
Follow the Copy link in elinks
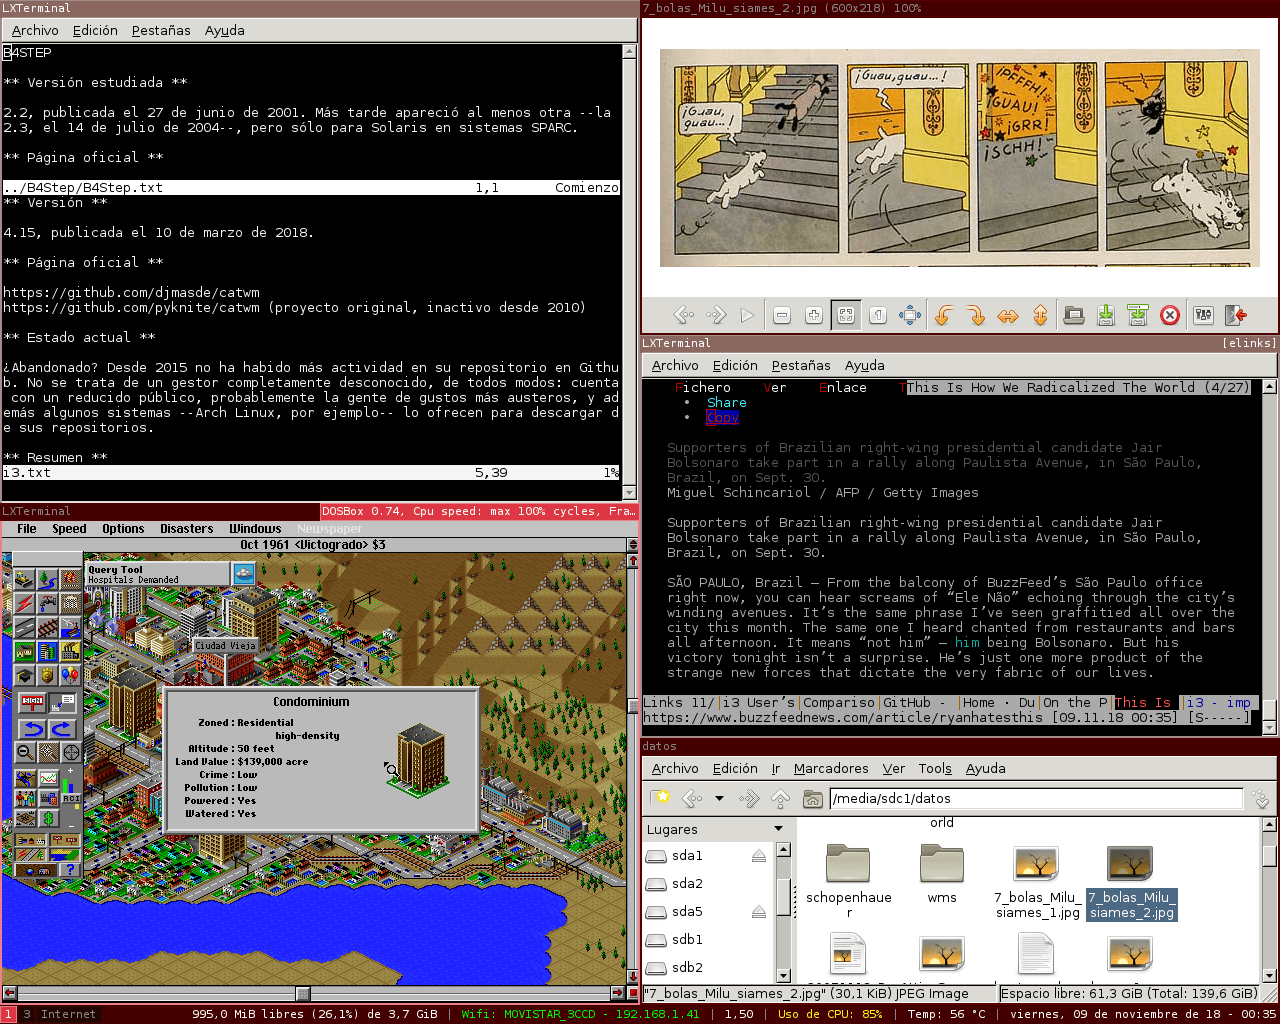[x=723, y=418]
